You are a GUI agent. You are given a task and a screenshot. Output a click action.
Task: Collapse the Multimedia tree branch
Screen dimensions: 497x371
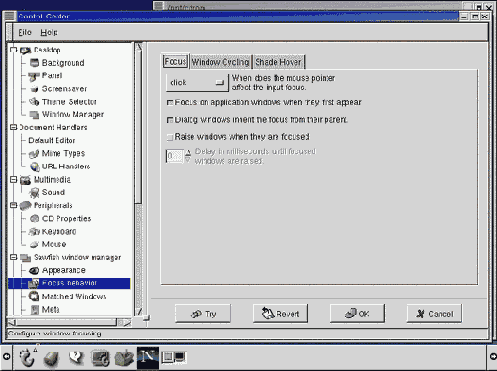coord(13,180)
